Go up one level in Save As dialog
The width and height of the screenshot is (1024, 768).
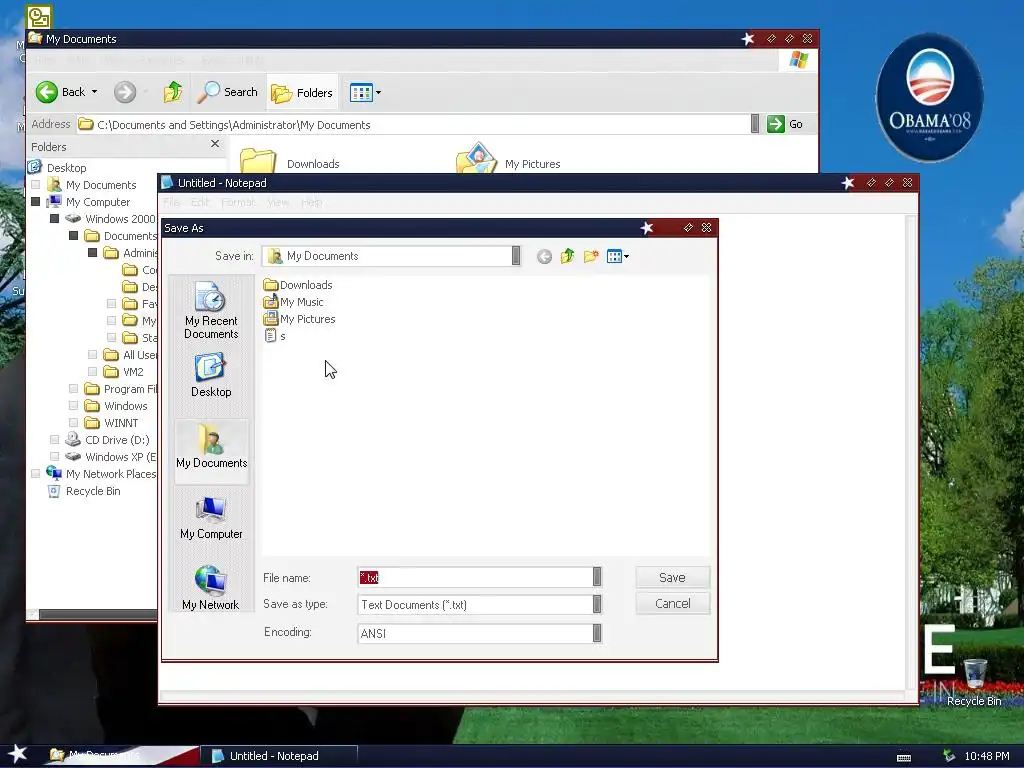point(567,256)
